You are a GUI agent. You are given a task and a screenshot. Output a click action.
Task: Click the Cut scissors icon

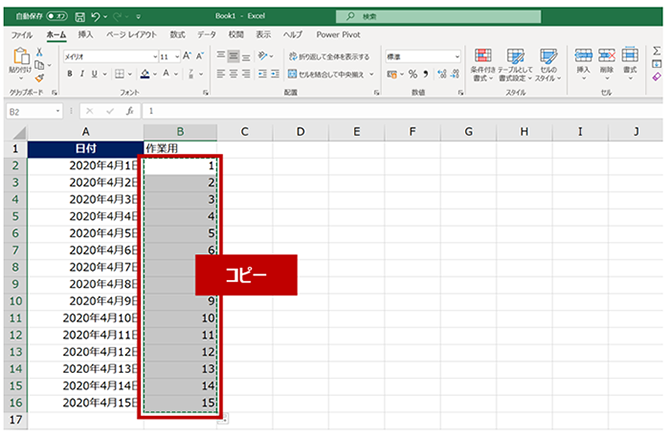[x=40, y=51]
